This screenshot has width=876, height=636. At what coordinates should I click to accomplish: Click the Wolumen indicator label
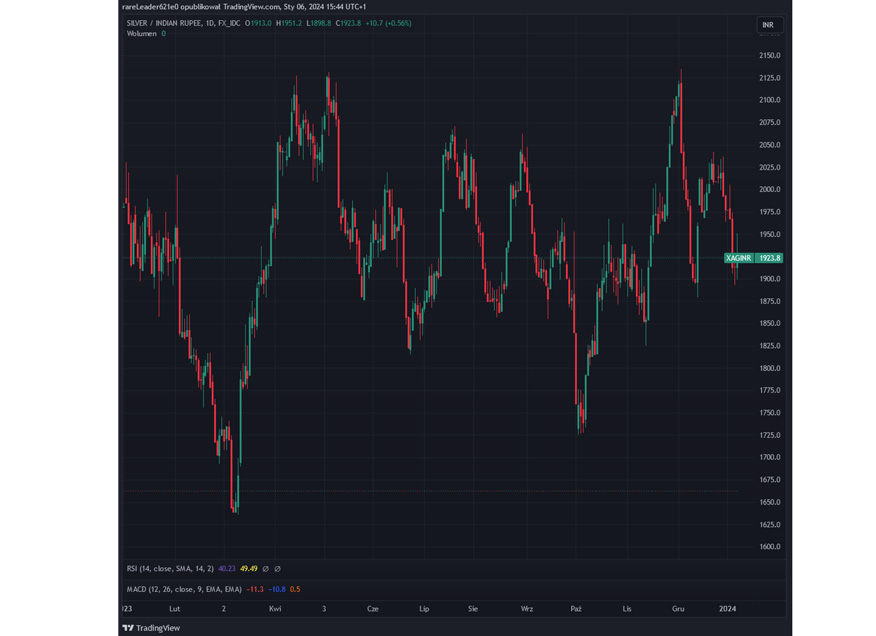tap(141, 34)
